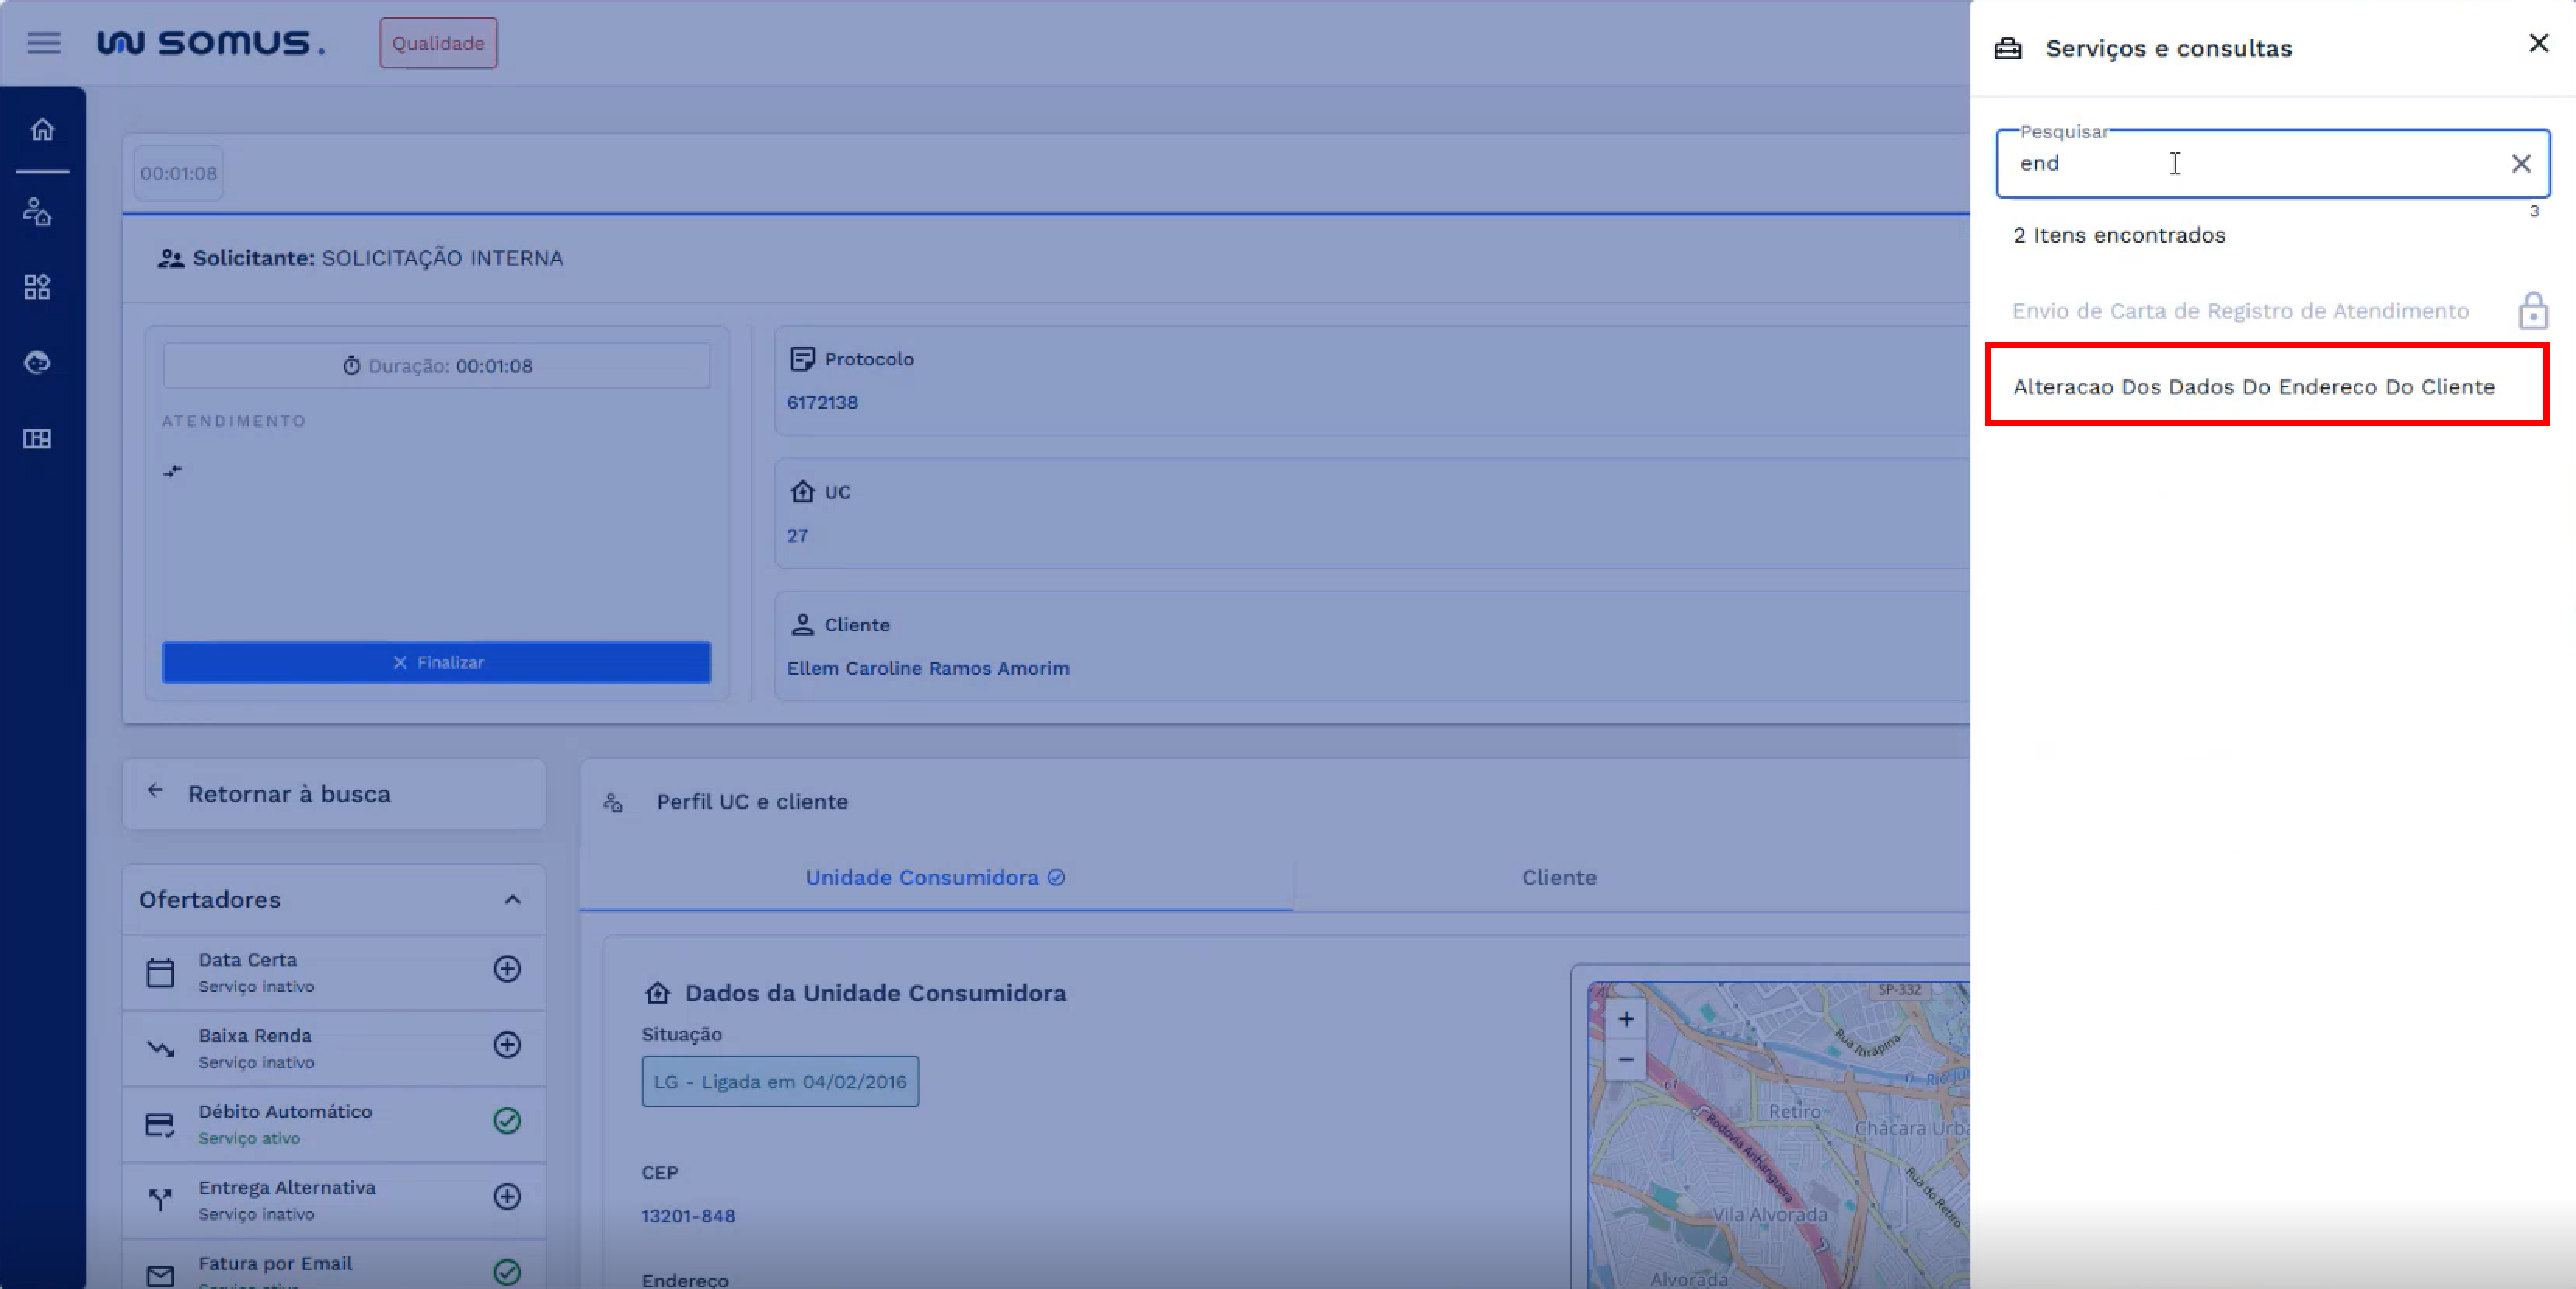2576x1289 pixels.
Task: Select Alteracao Dos Dados Do Endereco Do Cliente
Action: pos(2254,387)
